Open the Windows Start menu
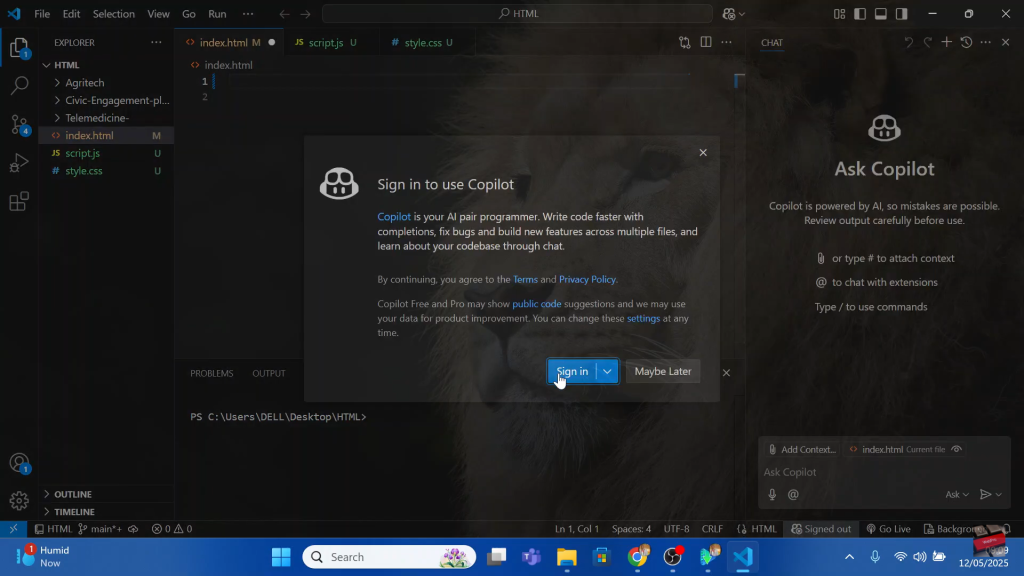 pos(281,557)
